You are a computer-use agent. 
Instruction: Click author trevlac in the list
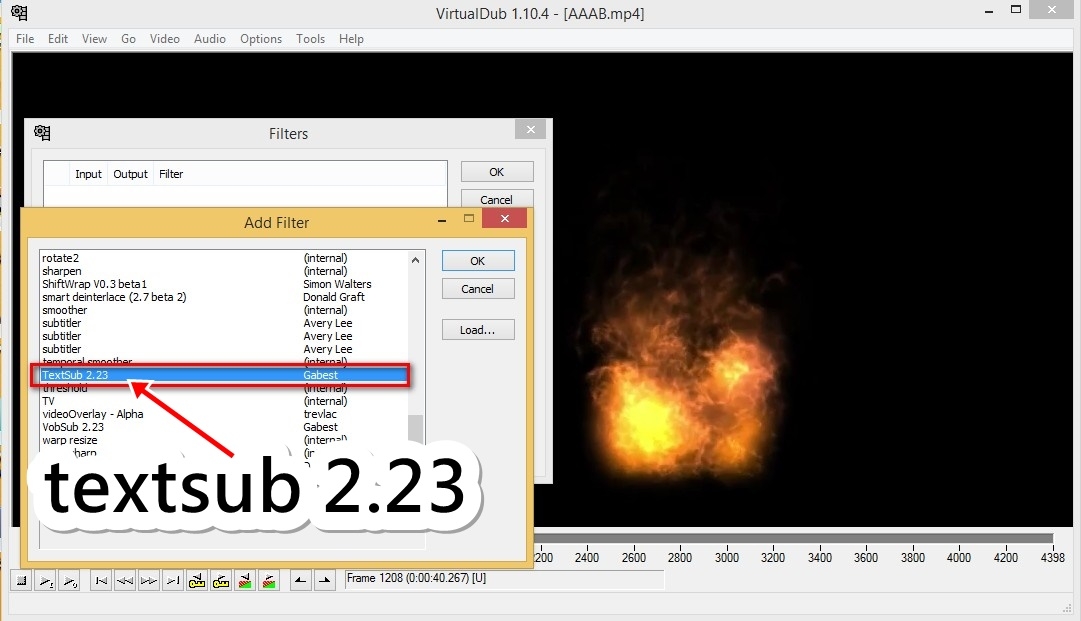coord(320,414)
